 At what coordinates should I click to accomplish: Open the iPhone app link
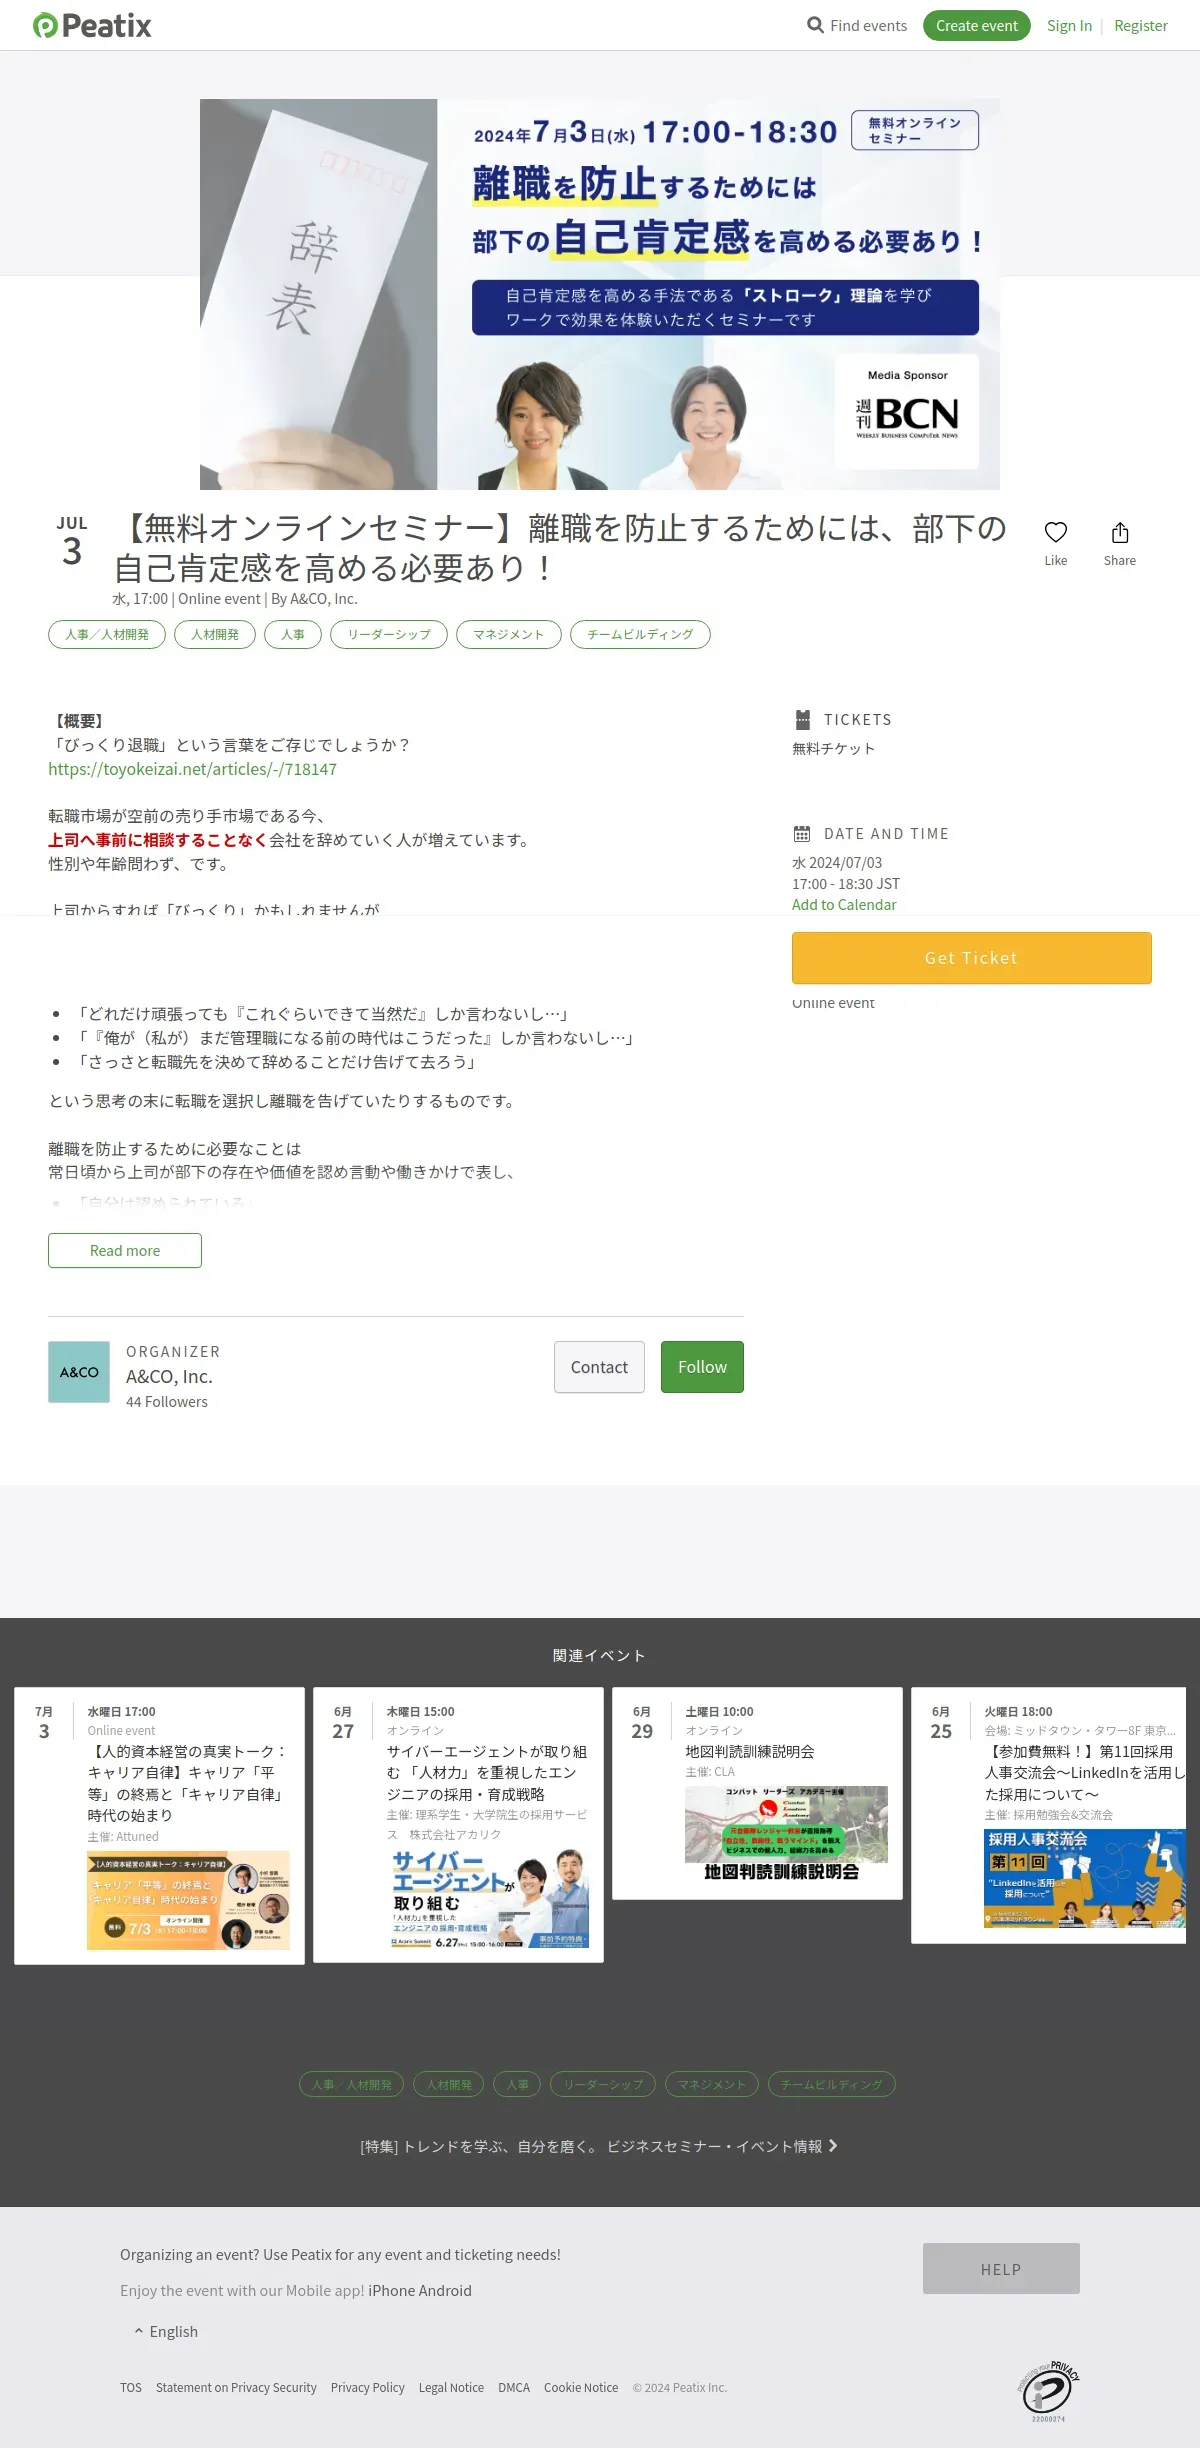(x=391, y=2290)
